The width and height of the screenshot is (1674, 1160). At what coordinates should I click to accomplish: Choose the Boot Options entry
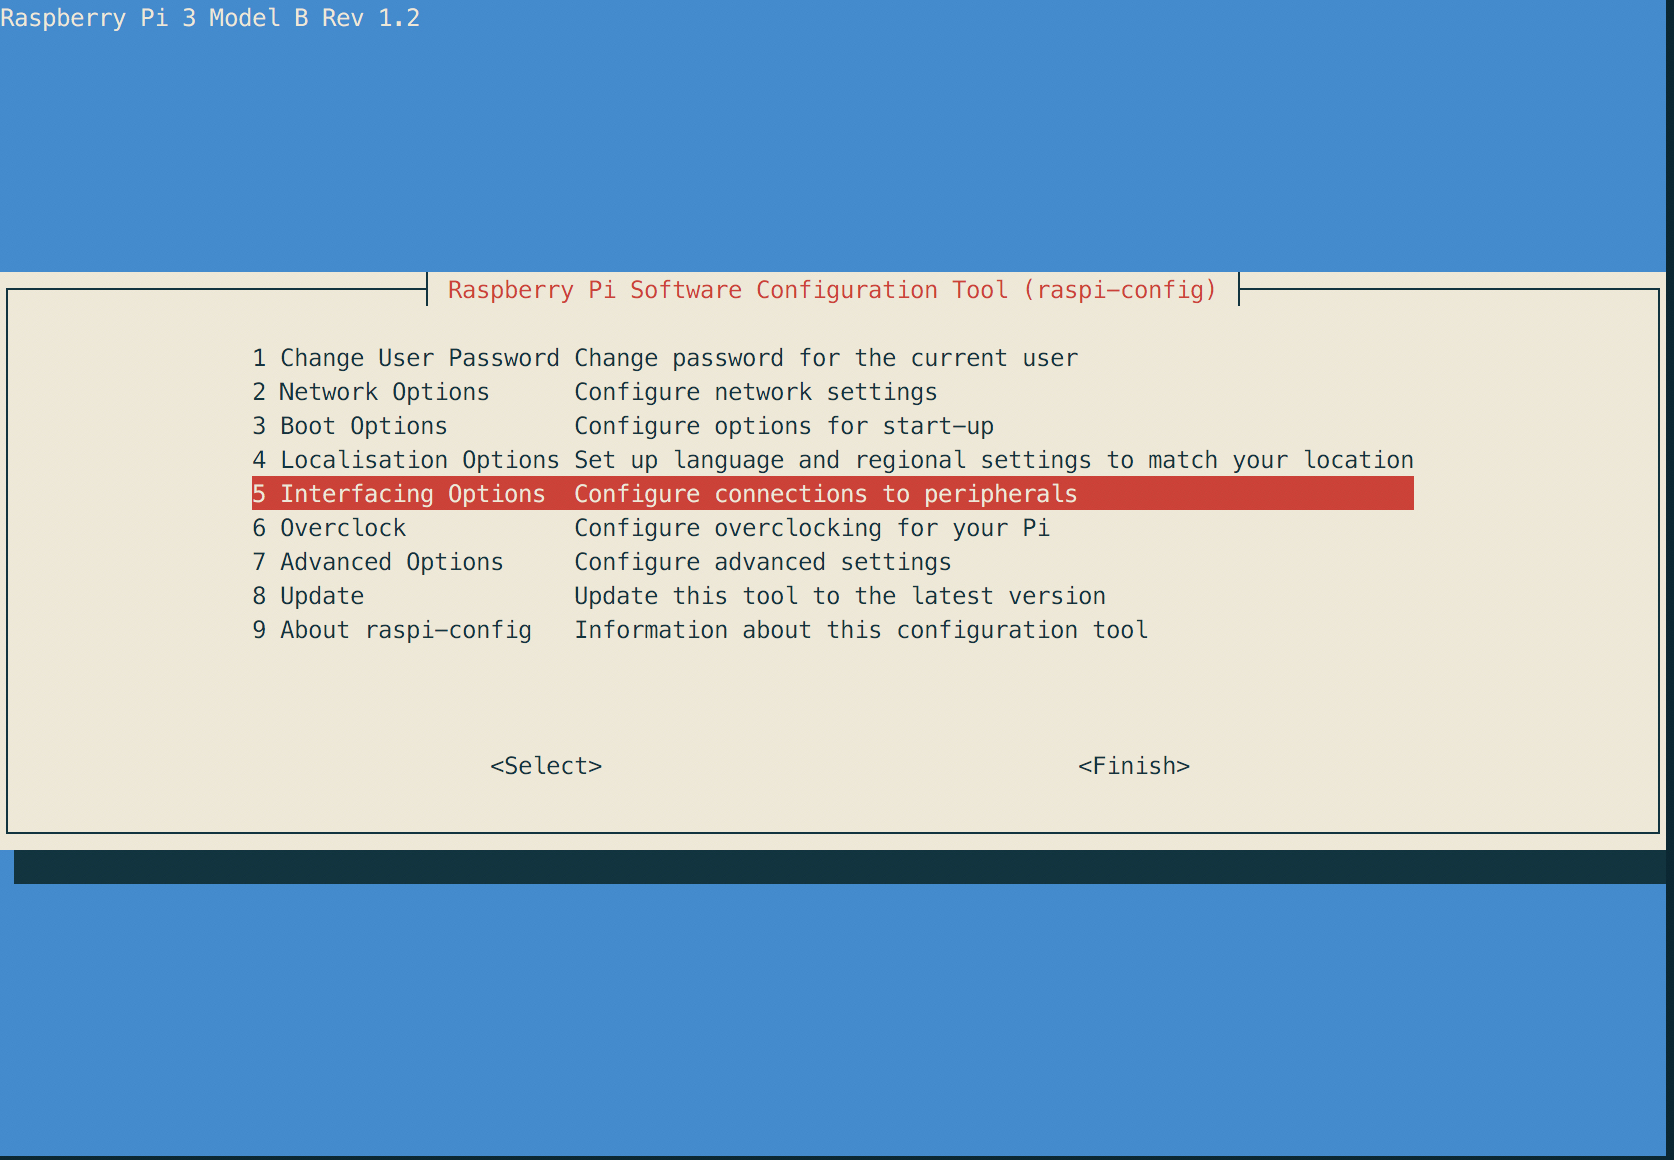(832, 426)
